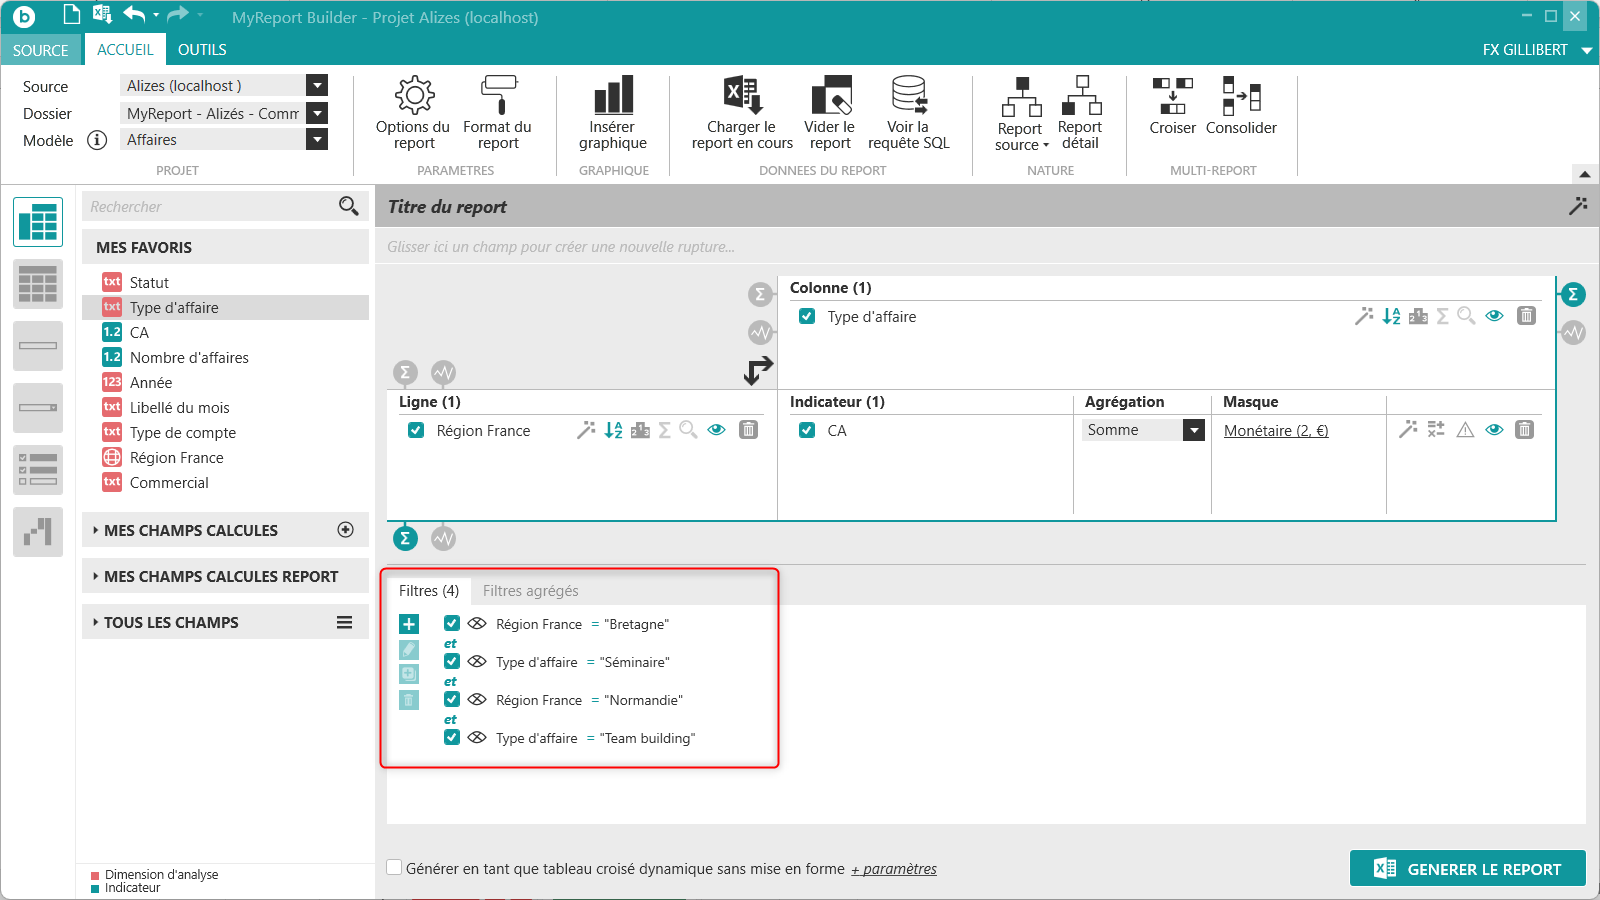
Task: Toggle visibility eye of Type d'affaire column
Action: tap(1494, 316)
